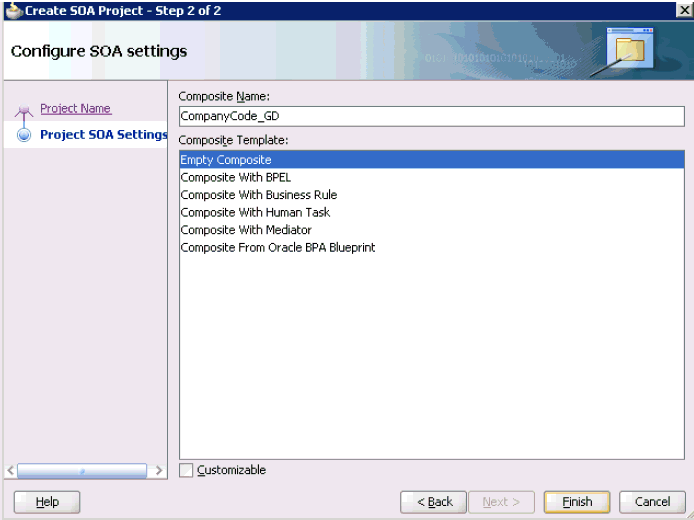Click the wizard title bar application icon
Screen dimensions: 694x520
[13, 10]
